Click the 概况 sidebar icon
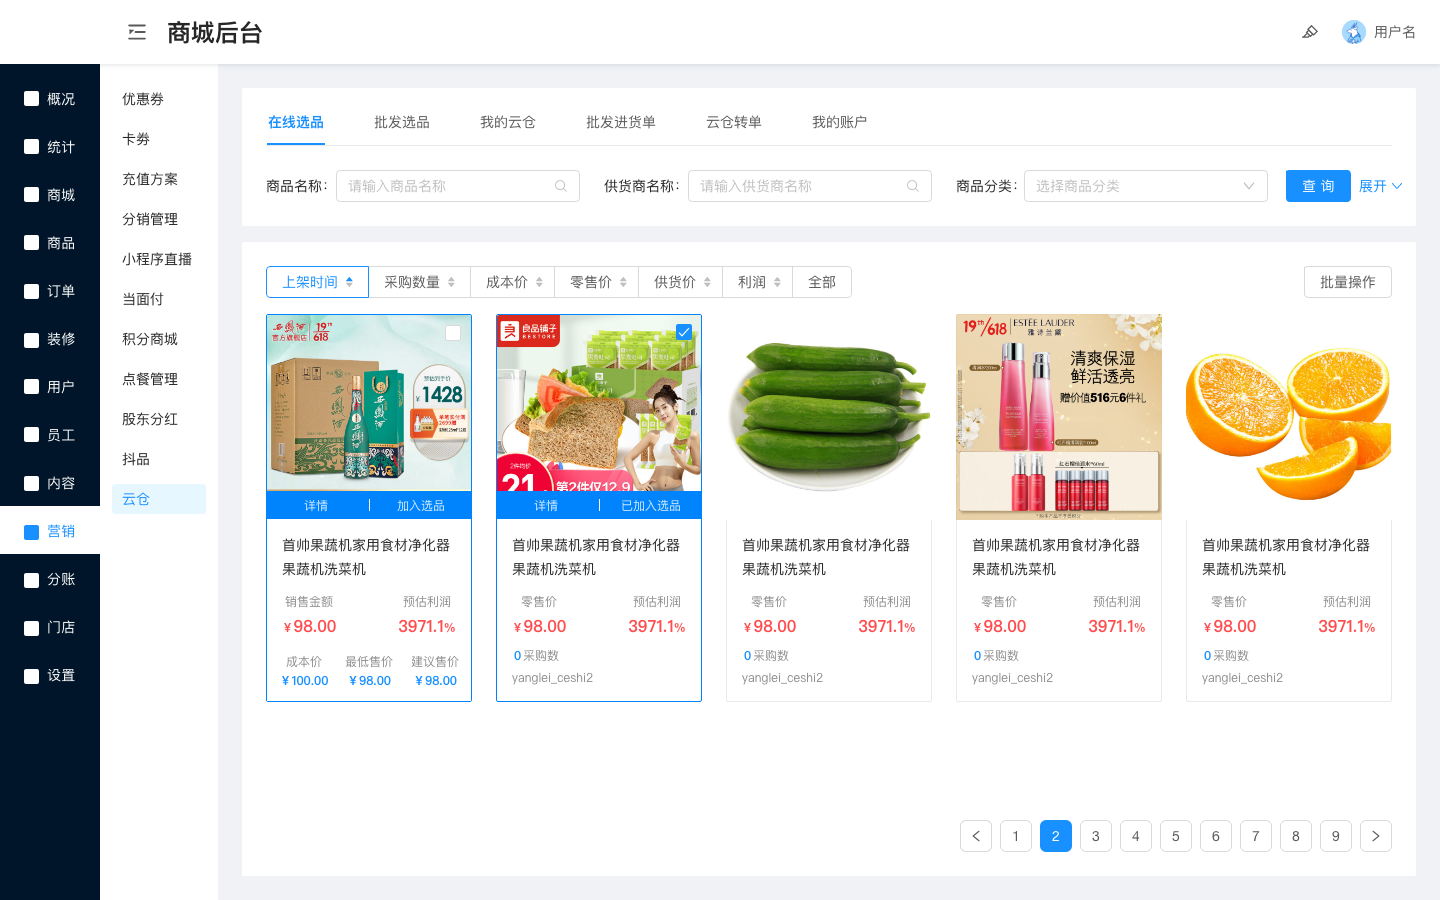Screen dimensions: 1440x900 [x=32, y=99]
